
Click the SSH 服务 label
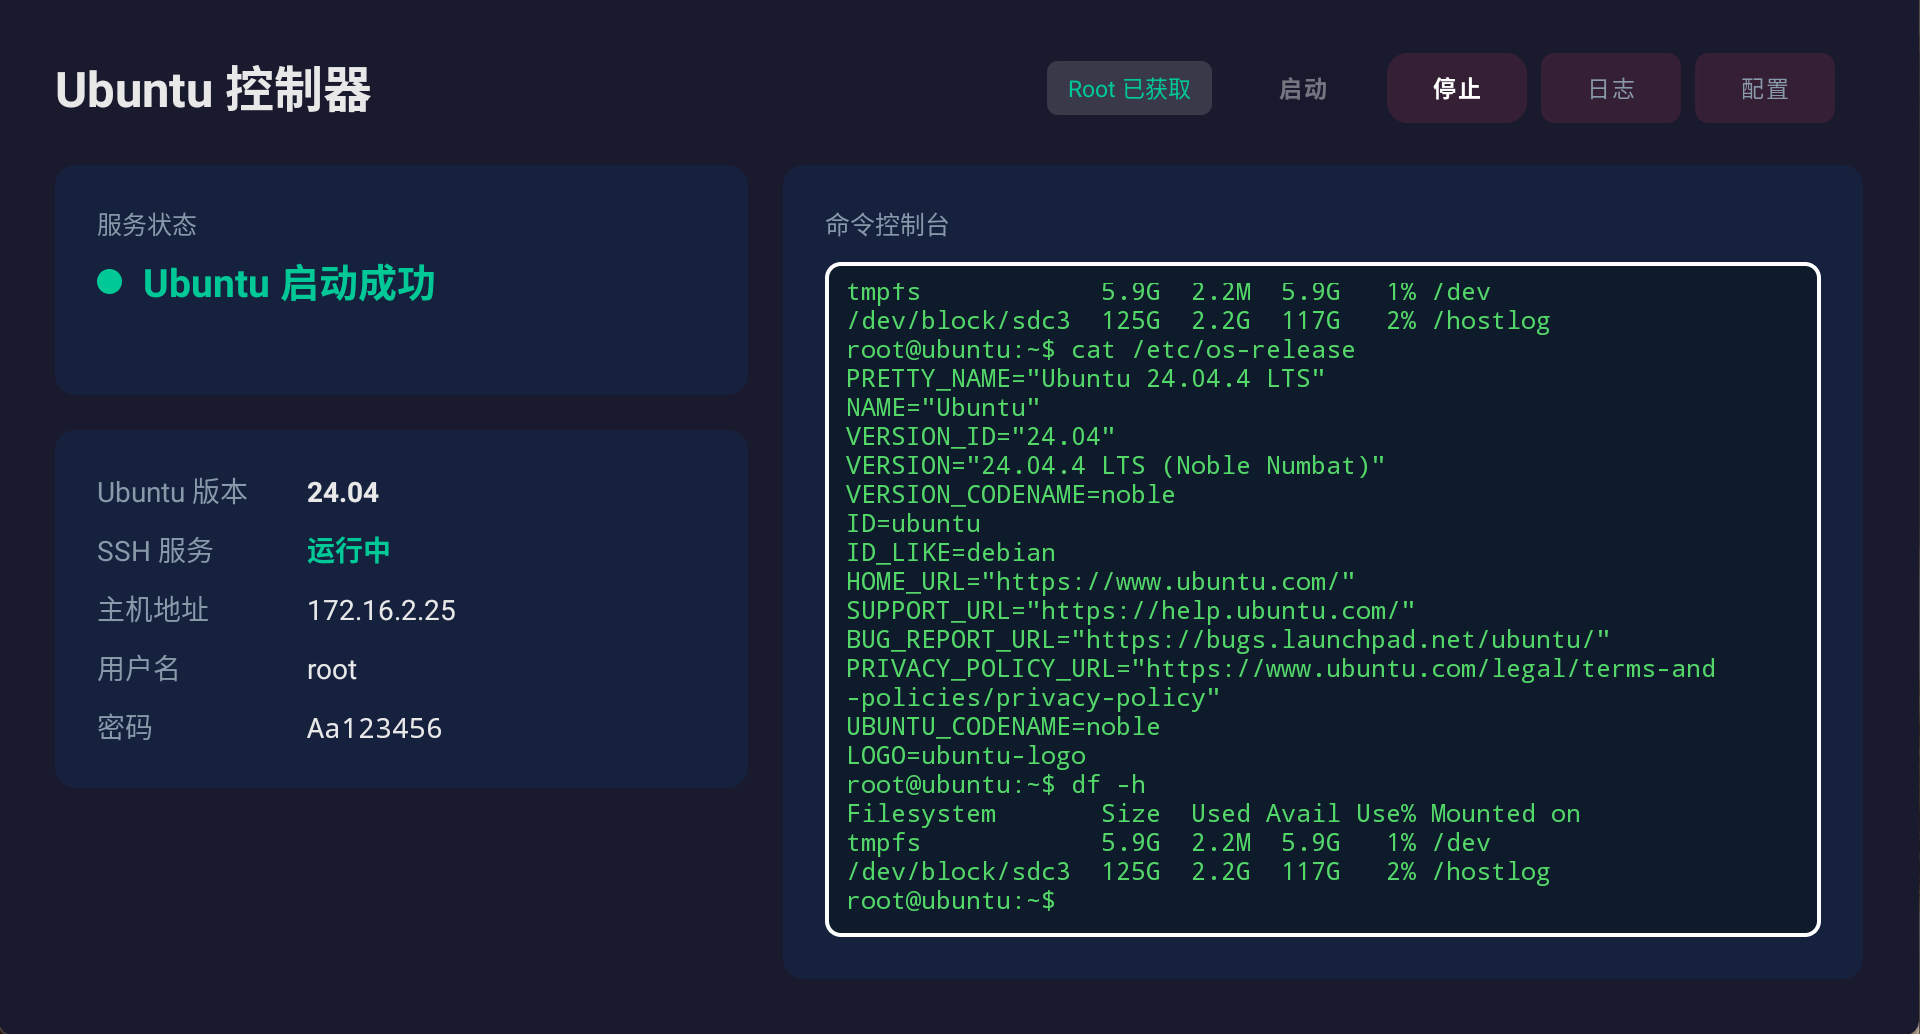[155, 551]
